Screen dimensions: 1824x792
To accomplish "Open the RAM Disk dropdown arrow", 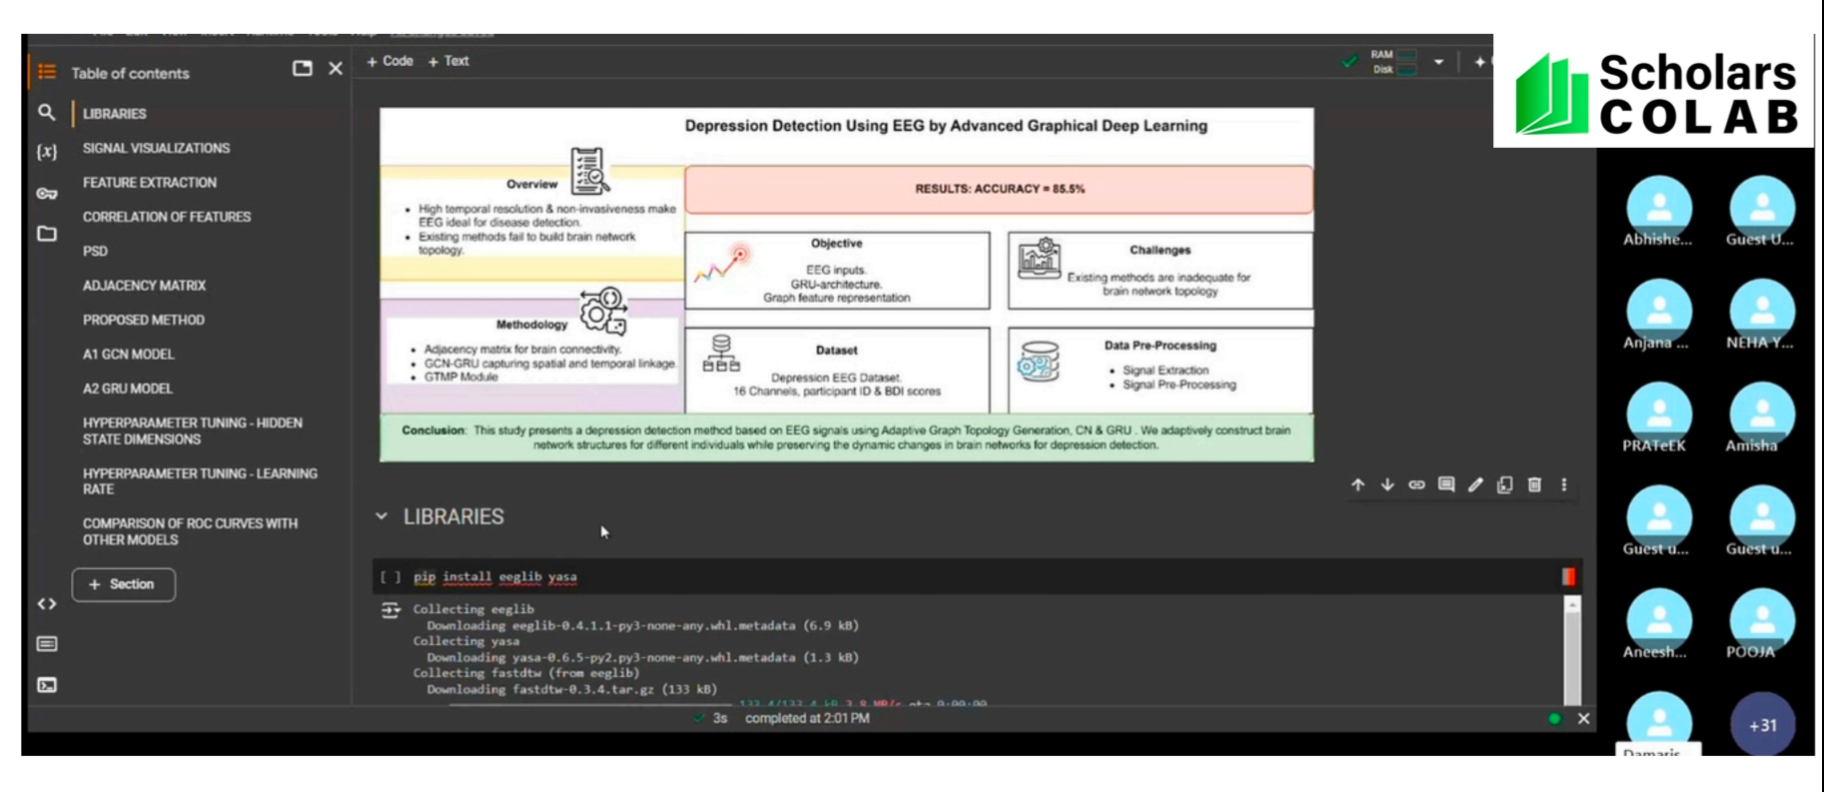I will [x=1438, y=62].
